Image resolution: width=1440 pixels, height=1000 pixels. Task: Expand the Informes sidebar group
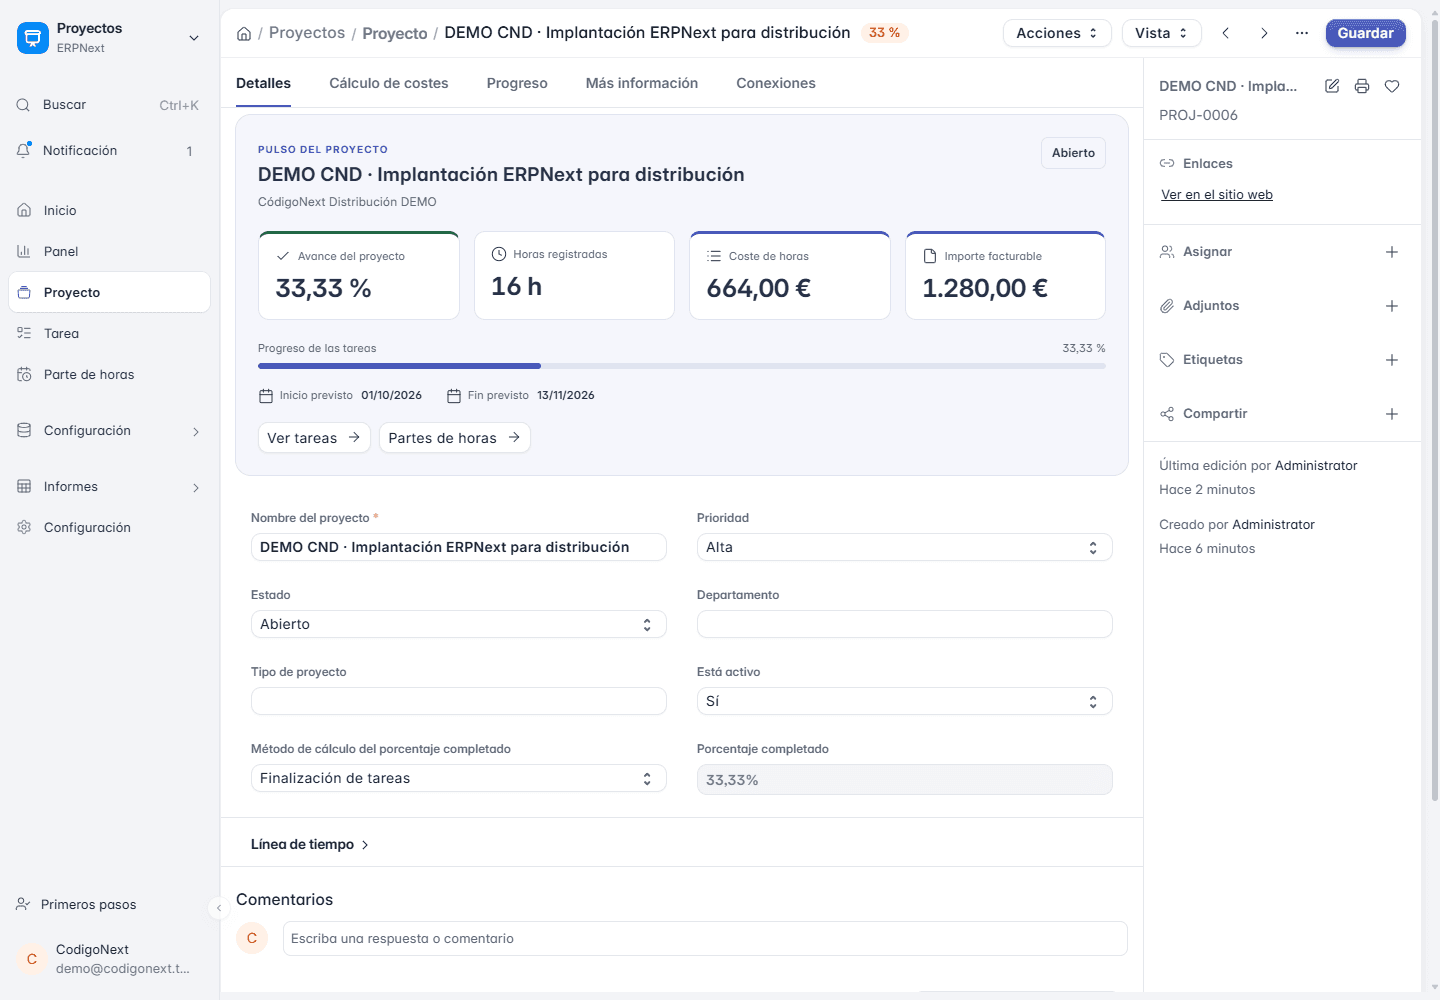(x=109, y=487)
